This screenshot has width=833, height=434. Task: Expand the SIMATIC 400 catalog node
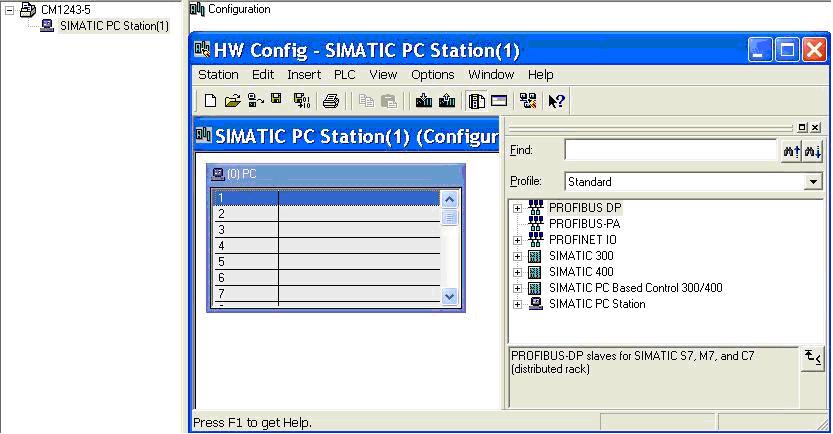(517, 273)
